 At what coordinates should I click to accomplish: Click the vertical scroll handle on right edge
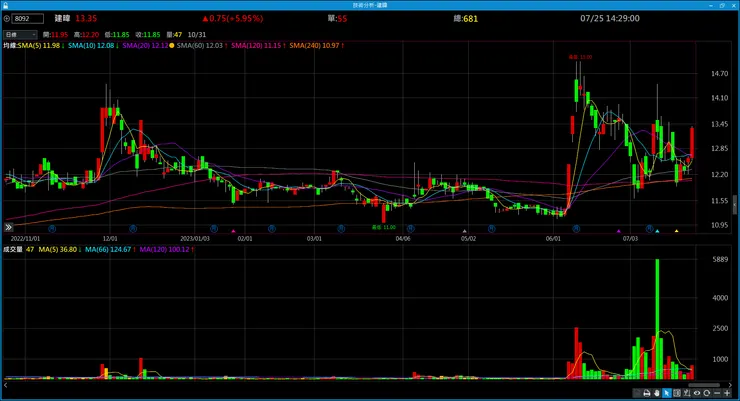click(734, 204)
